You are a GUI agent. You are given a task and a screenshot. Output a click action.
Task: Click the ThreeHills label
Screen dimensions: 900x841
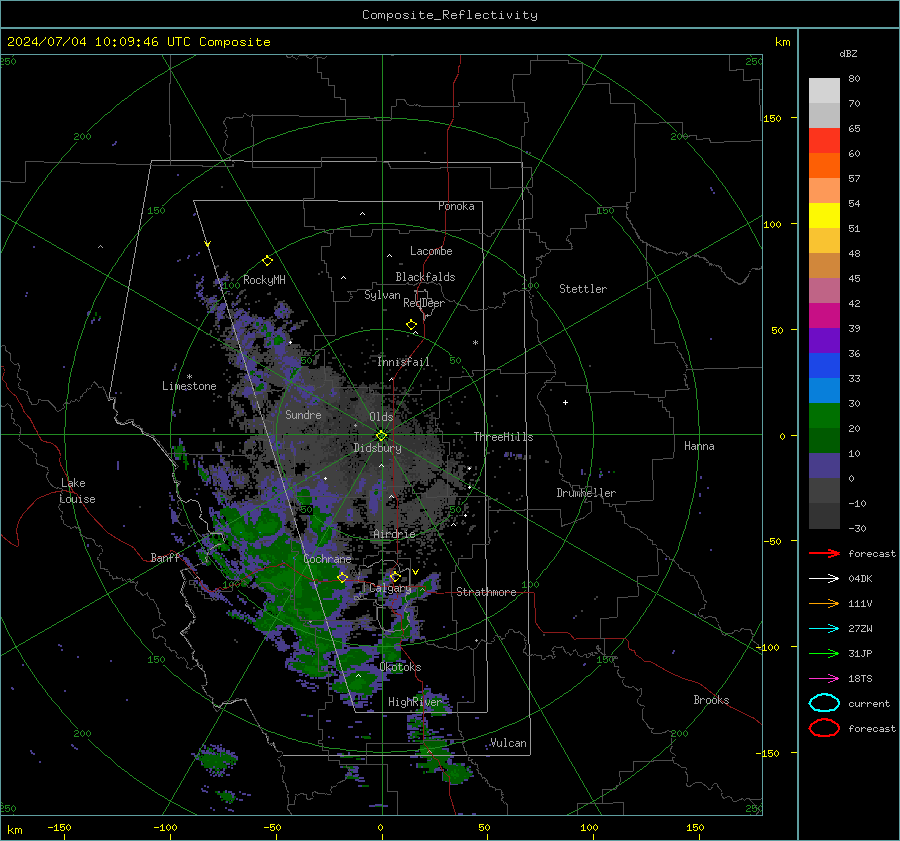503,437
